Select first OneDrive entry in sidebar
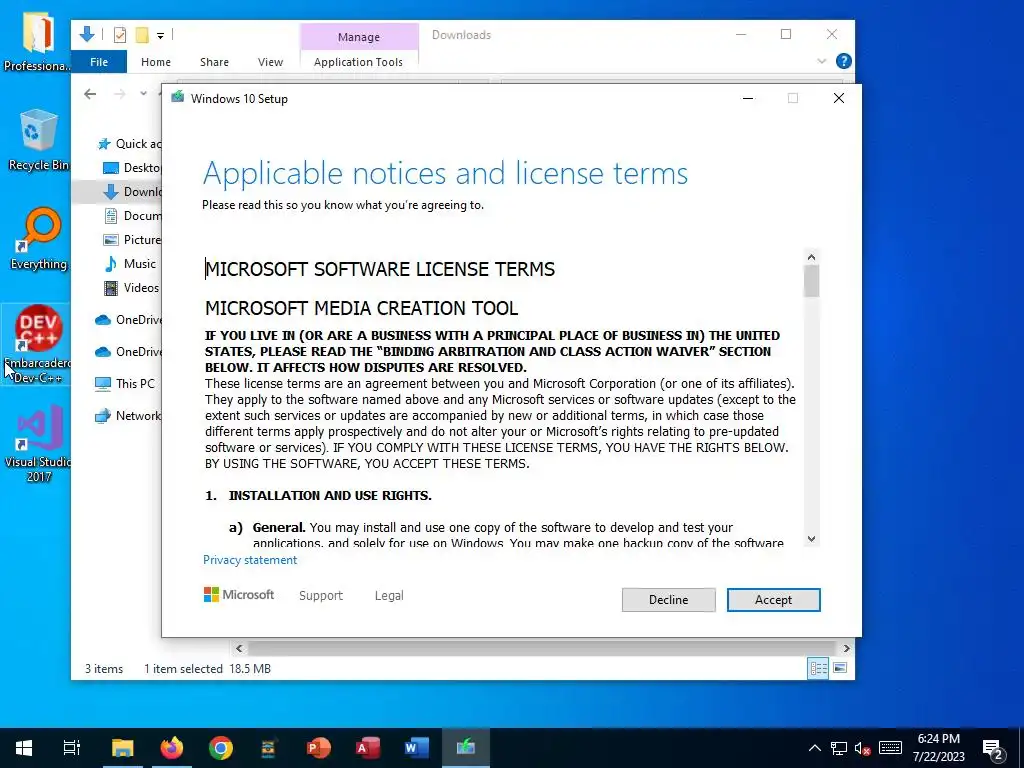Viewport: 1024px width, 768px height. [x=129, y=320]
